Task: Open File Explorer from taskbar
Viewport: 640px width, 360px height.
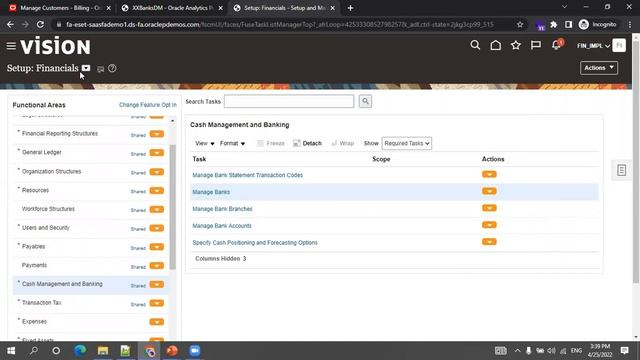Action: coord(103,351)
